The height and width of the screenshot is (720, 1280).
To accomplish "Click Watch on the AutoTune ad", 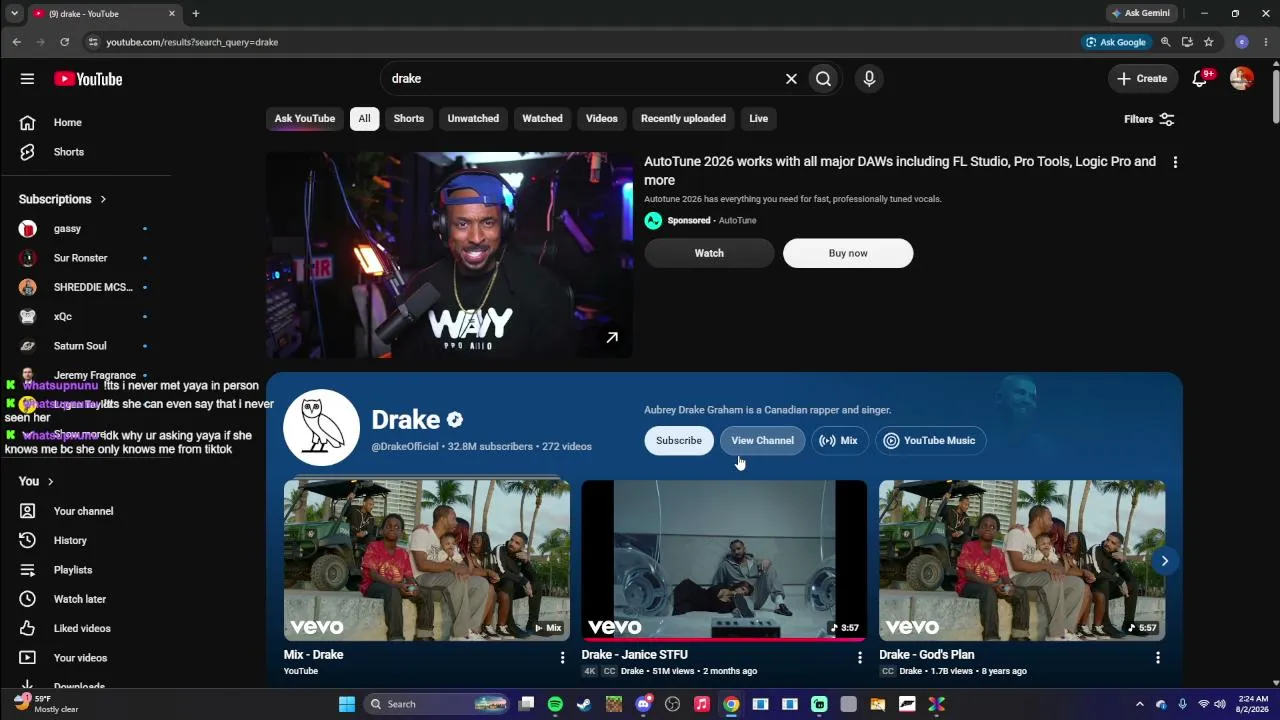I will 709,254.
